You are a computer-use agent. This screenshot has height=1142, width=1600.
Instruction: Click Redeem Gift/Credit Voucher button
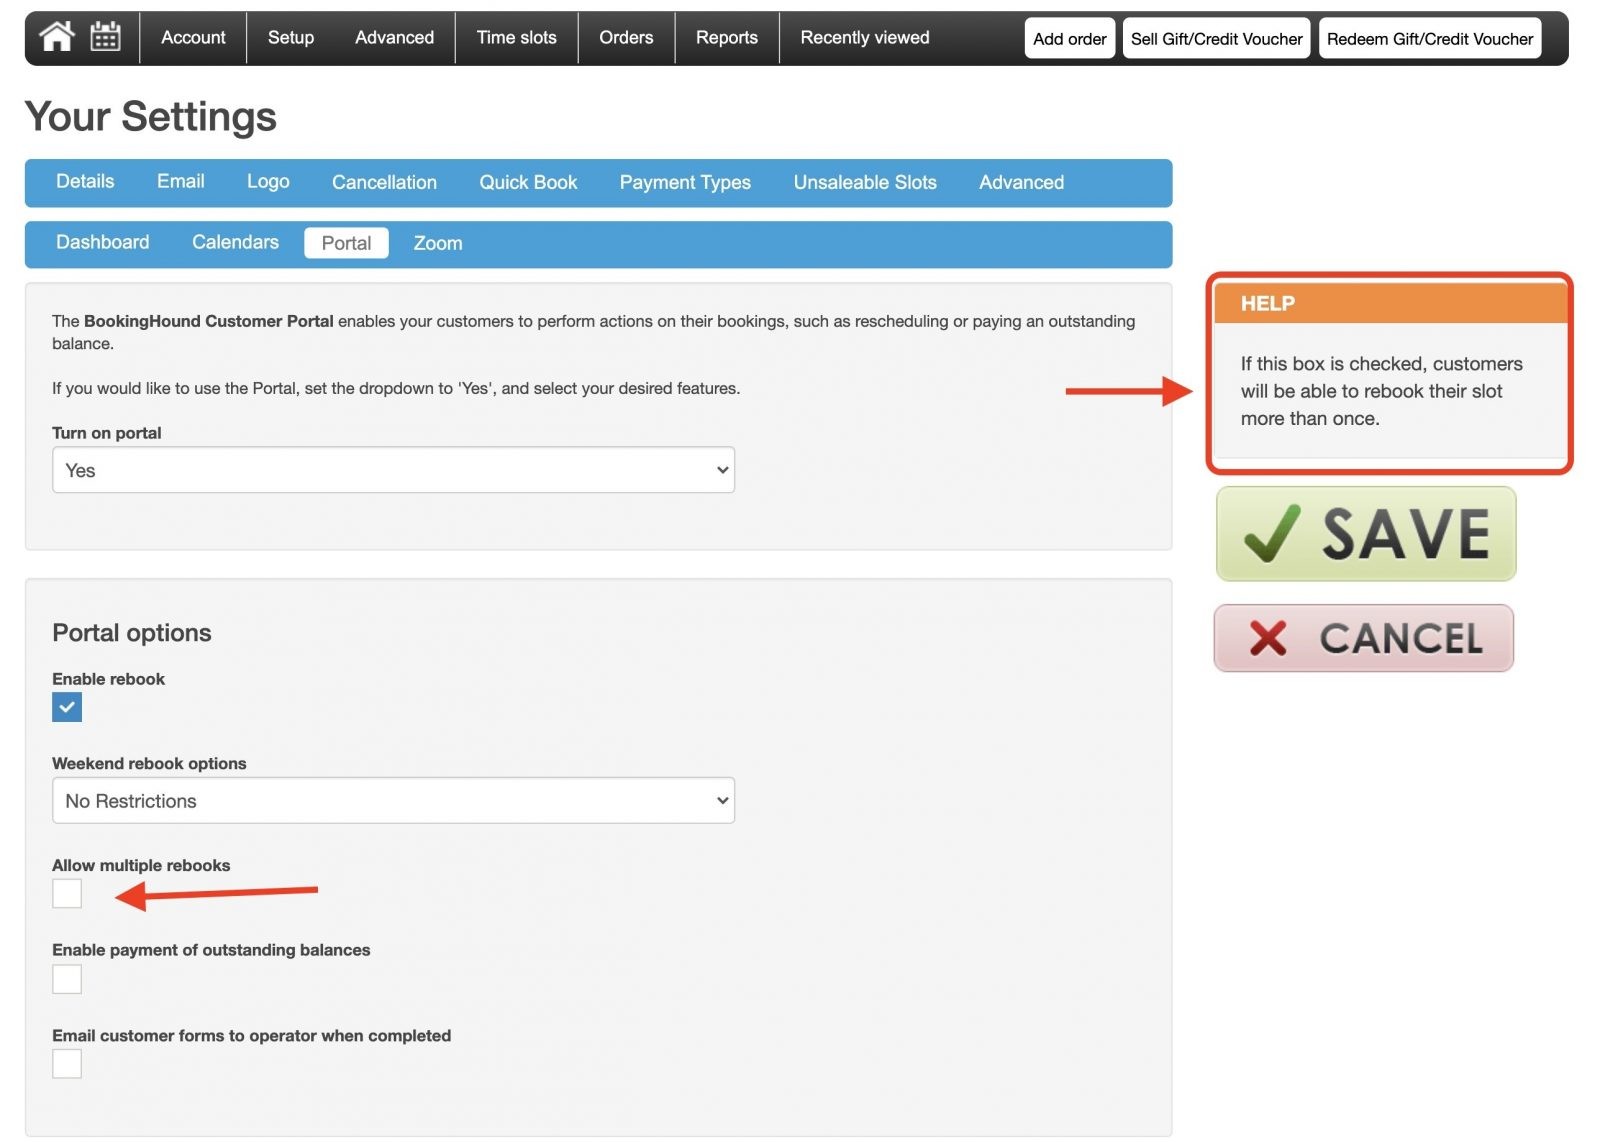pos(1429,39)
